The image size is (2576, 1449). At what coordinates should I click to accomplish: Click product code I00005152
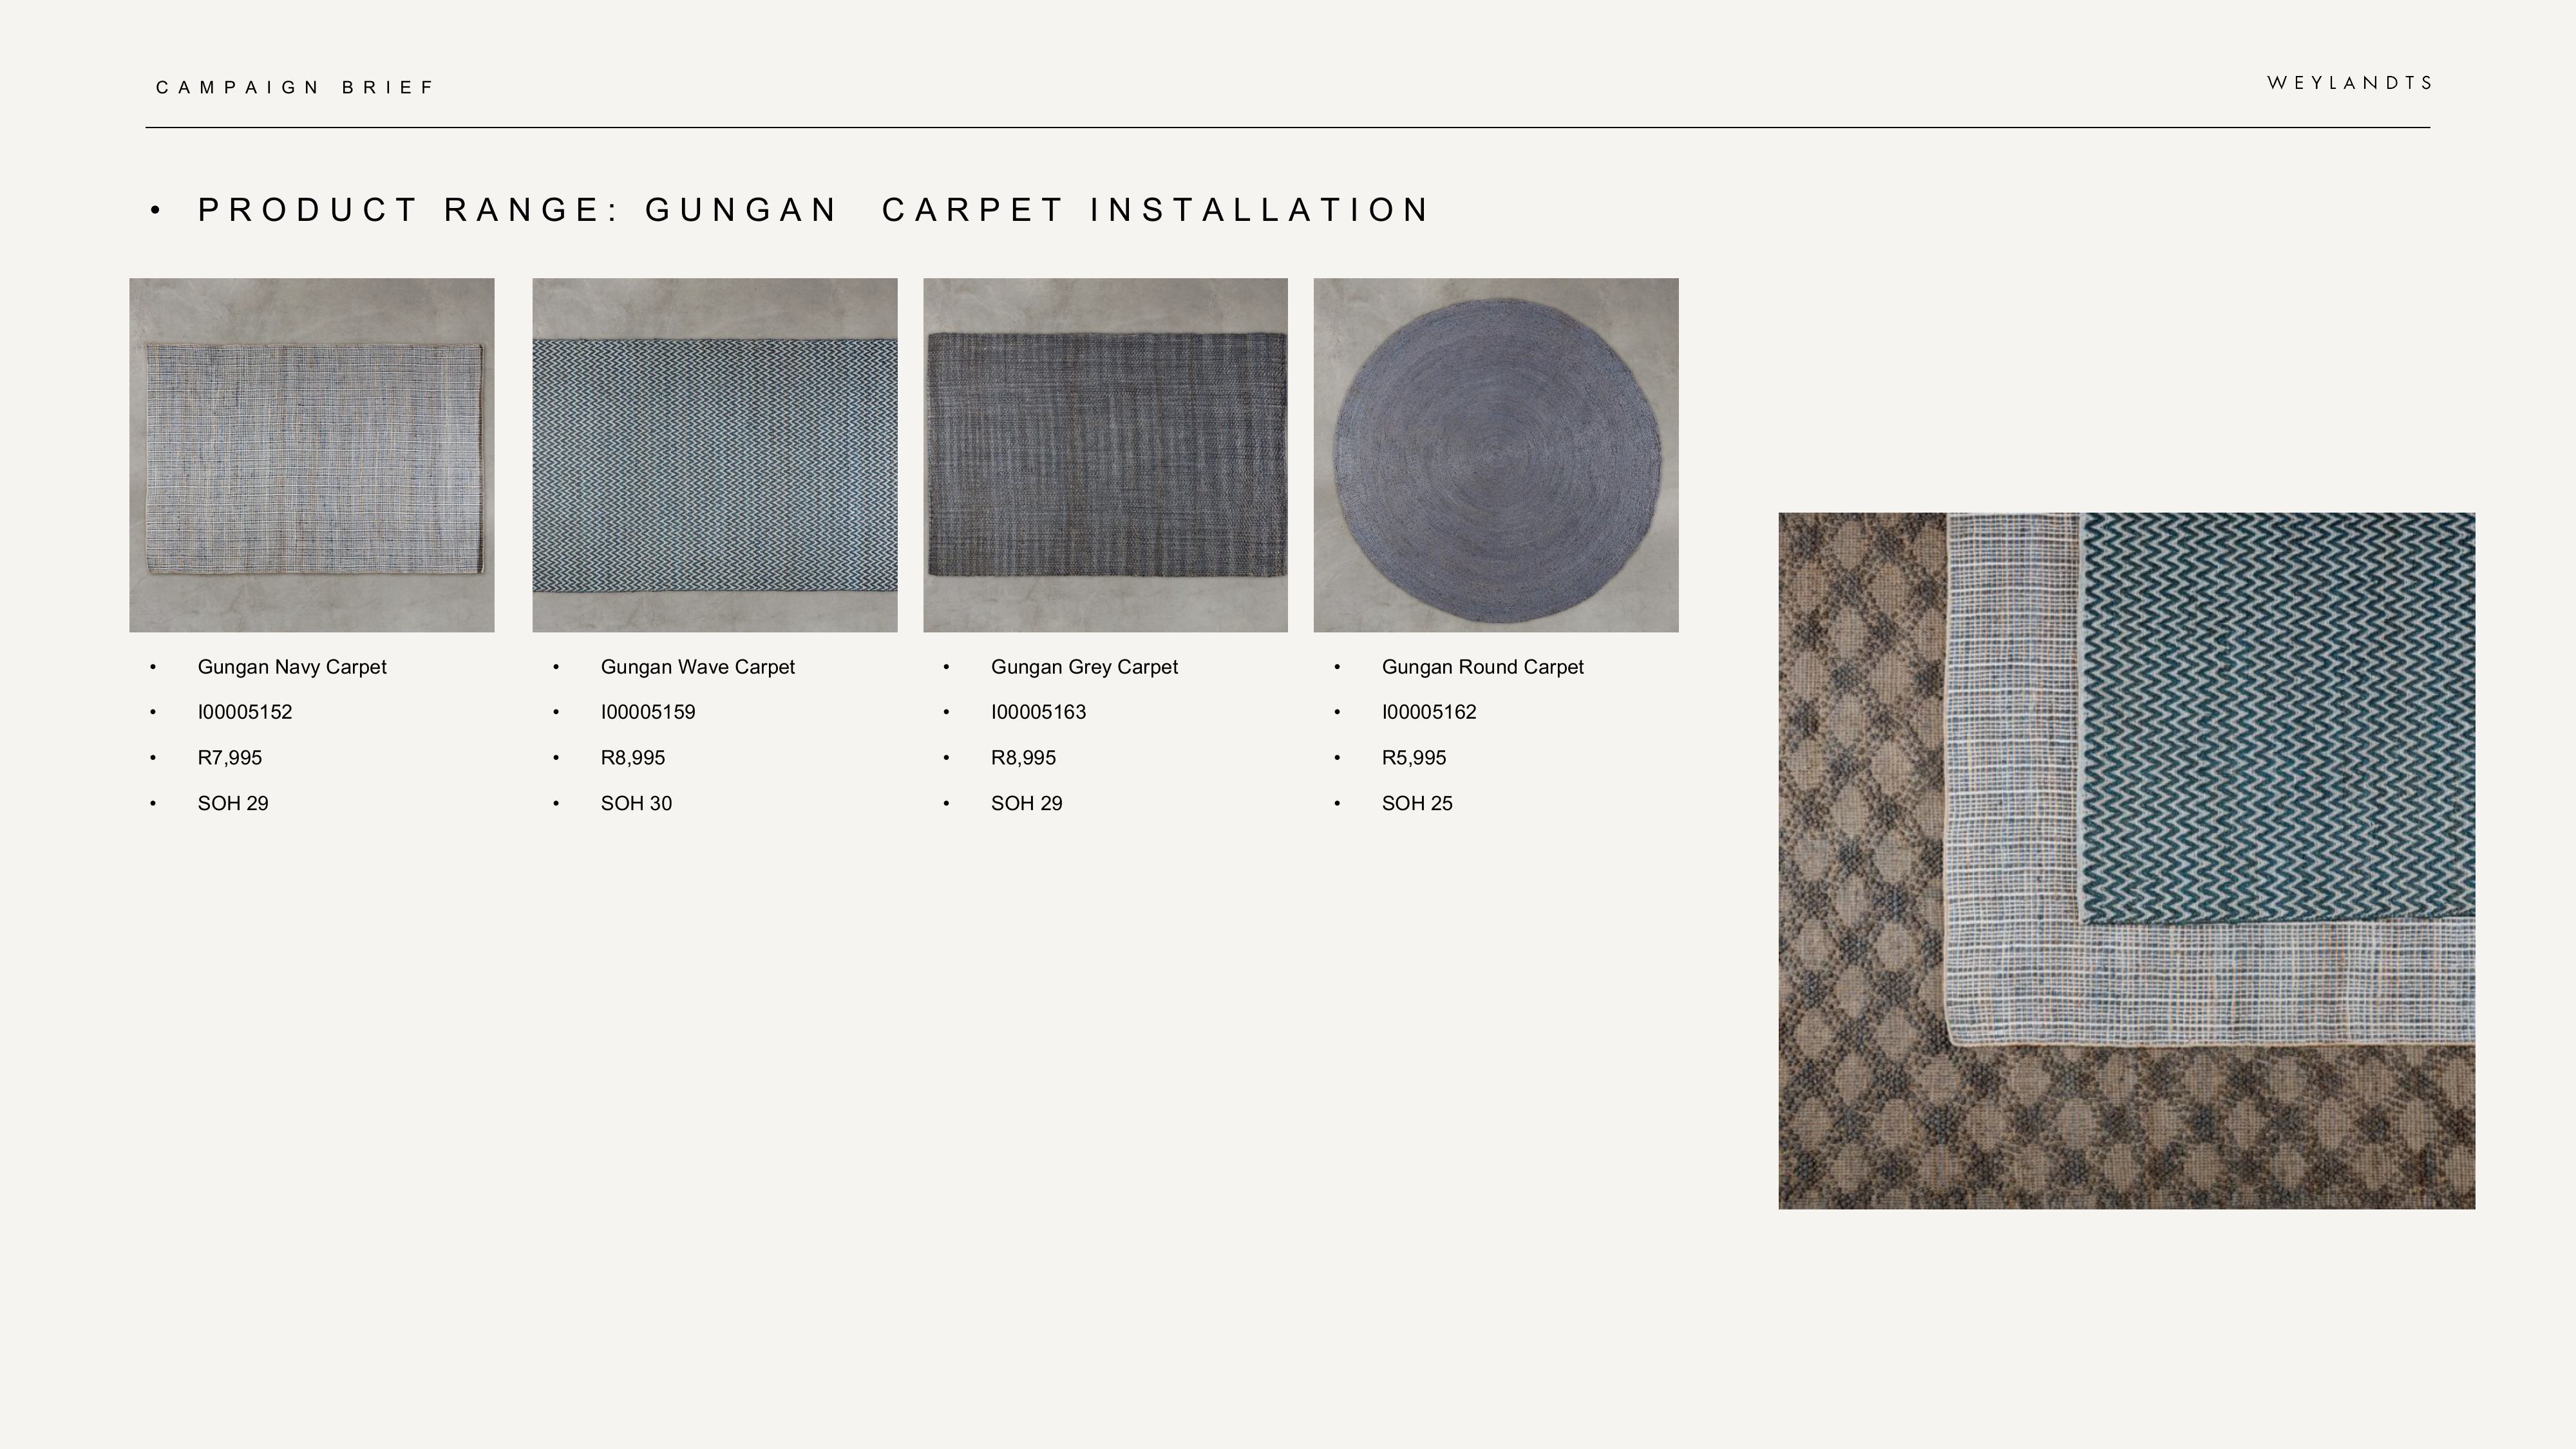(x=245, y=712)
